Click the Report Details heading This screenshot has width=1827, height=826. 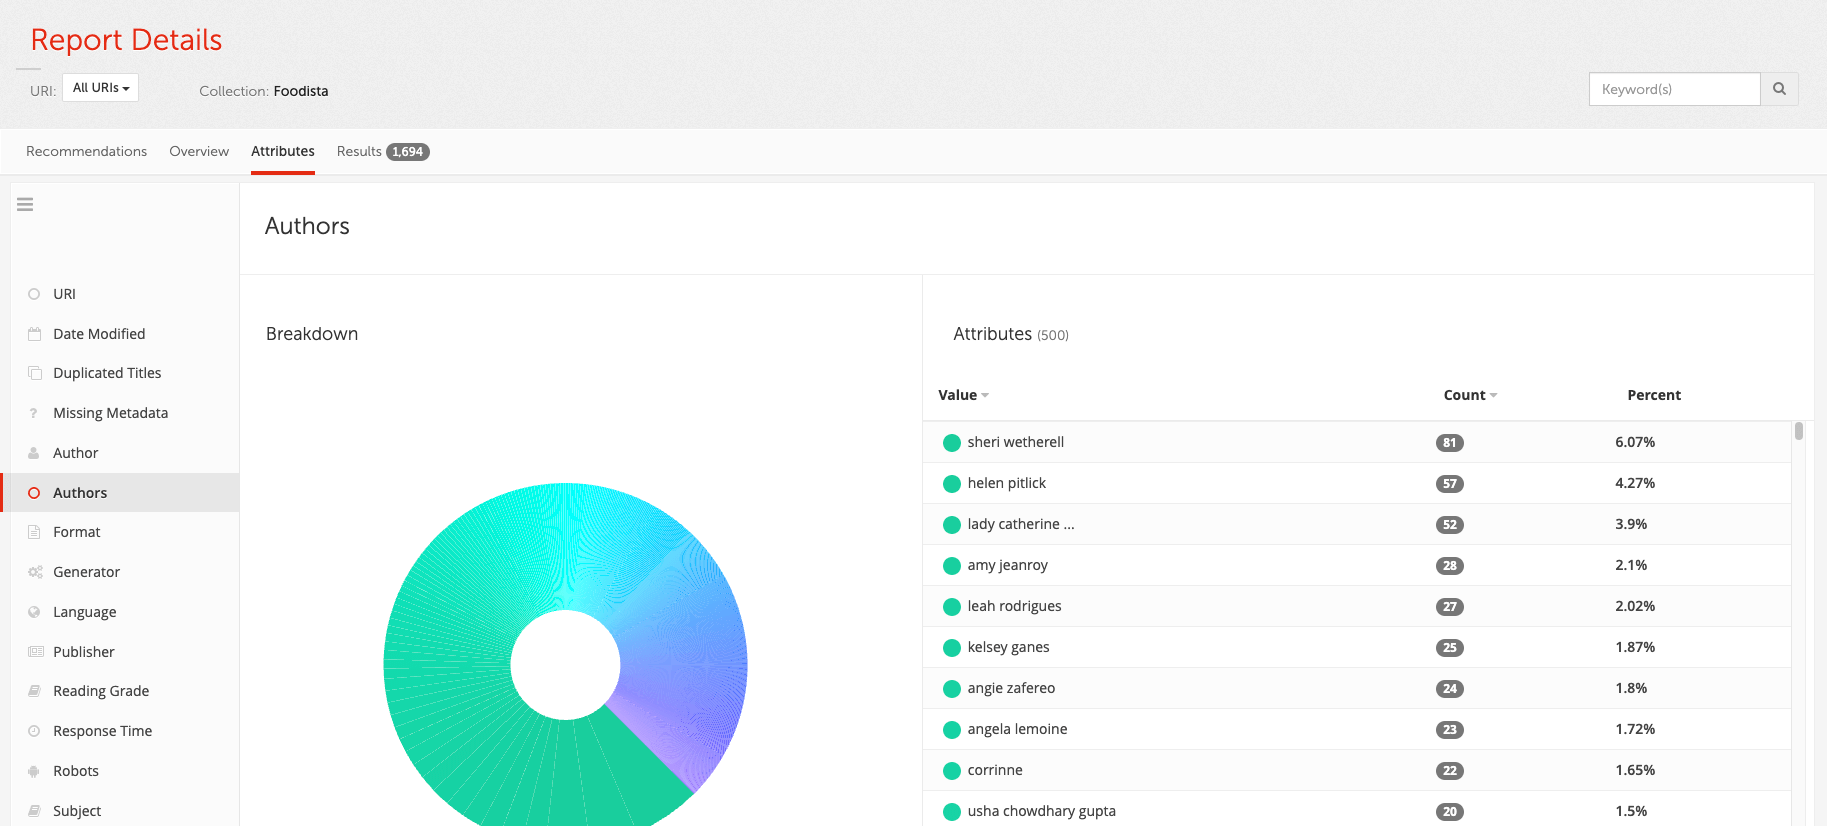tap(126, 40)
